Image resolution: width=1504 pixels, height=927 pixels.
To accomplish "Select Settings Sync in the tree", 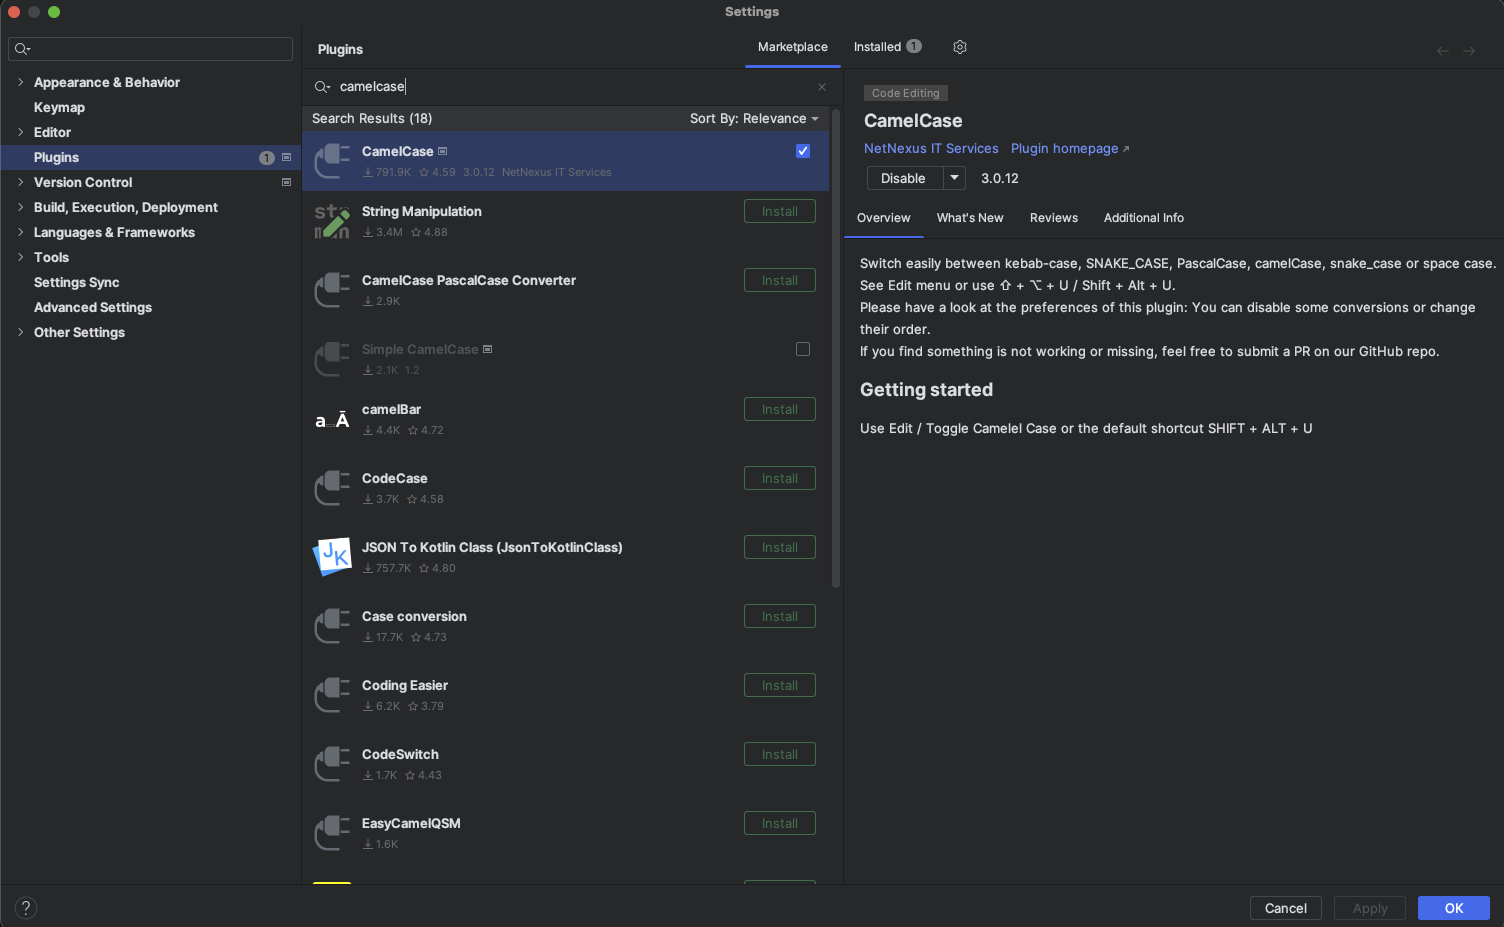I will [76, 282].
